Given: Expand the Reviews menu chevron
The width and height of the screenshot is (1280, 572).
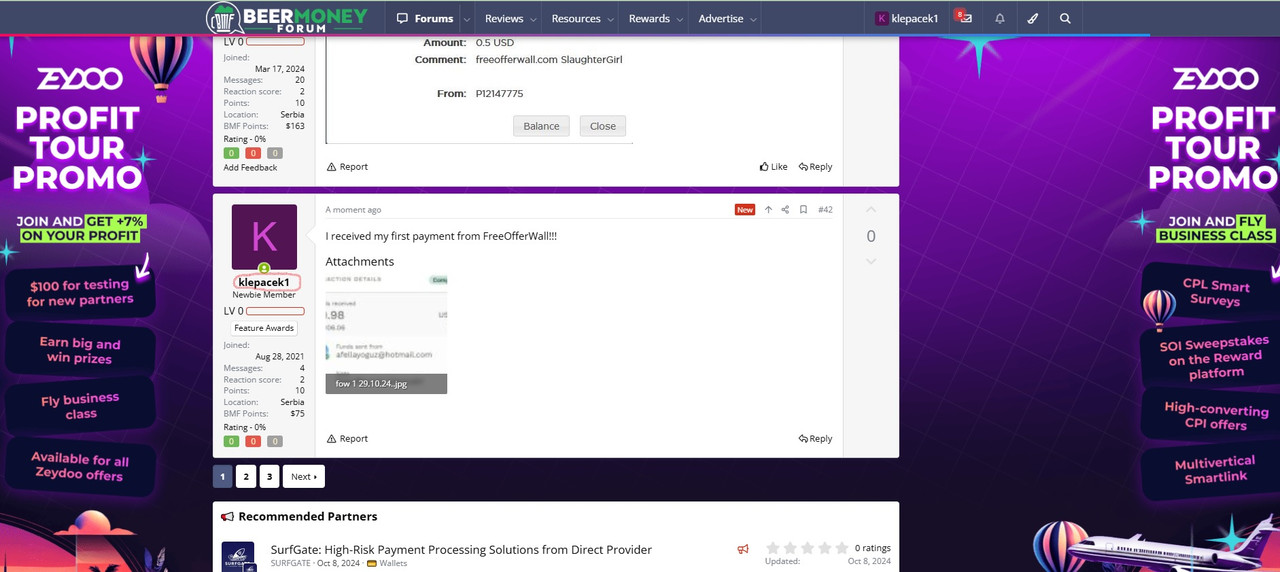Looking at the screenshot, I should [x=533, y=19].
